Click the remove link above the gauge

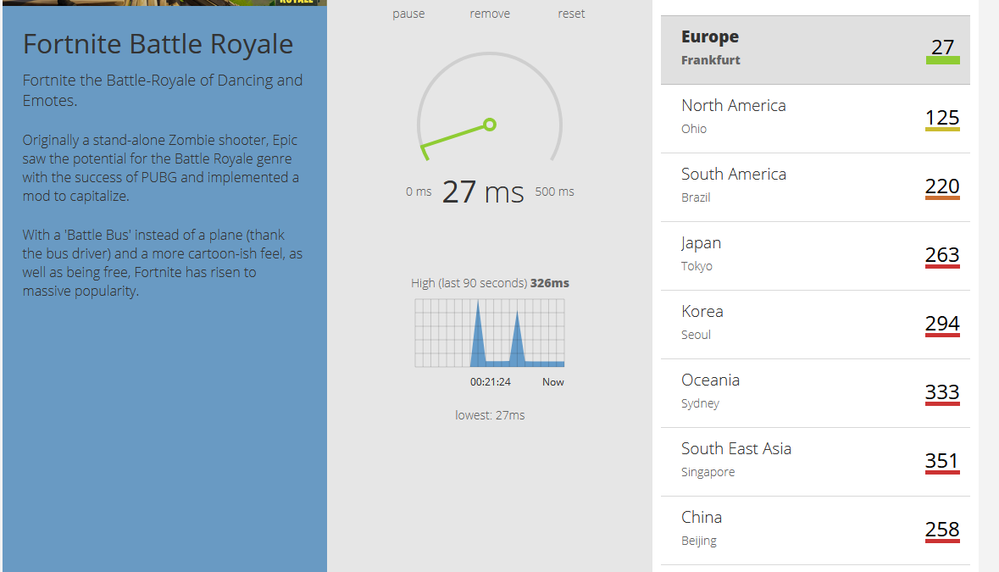(489, 14)
